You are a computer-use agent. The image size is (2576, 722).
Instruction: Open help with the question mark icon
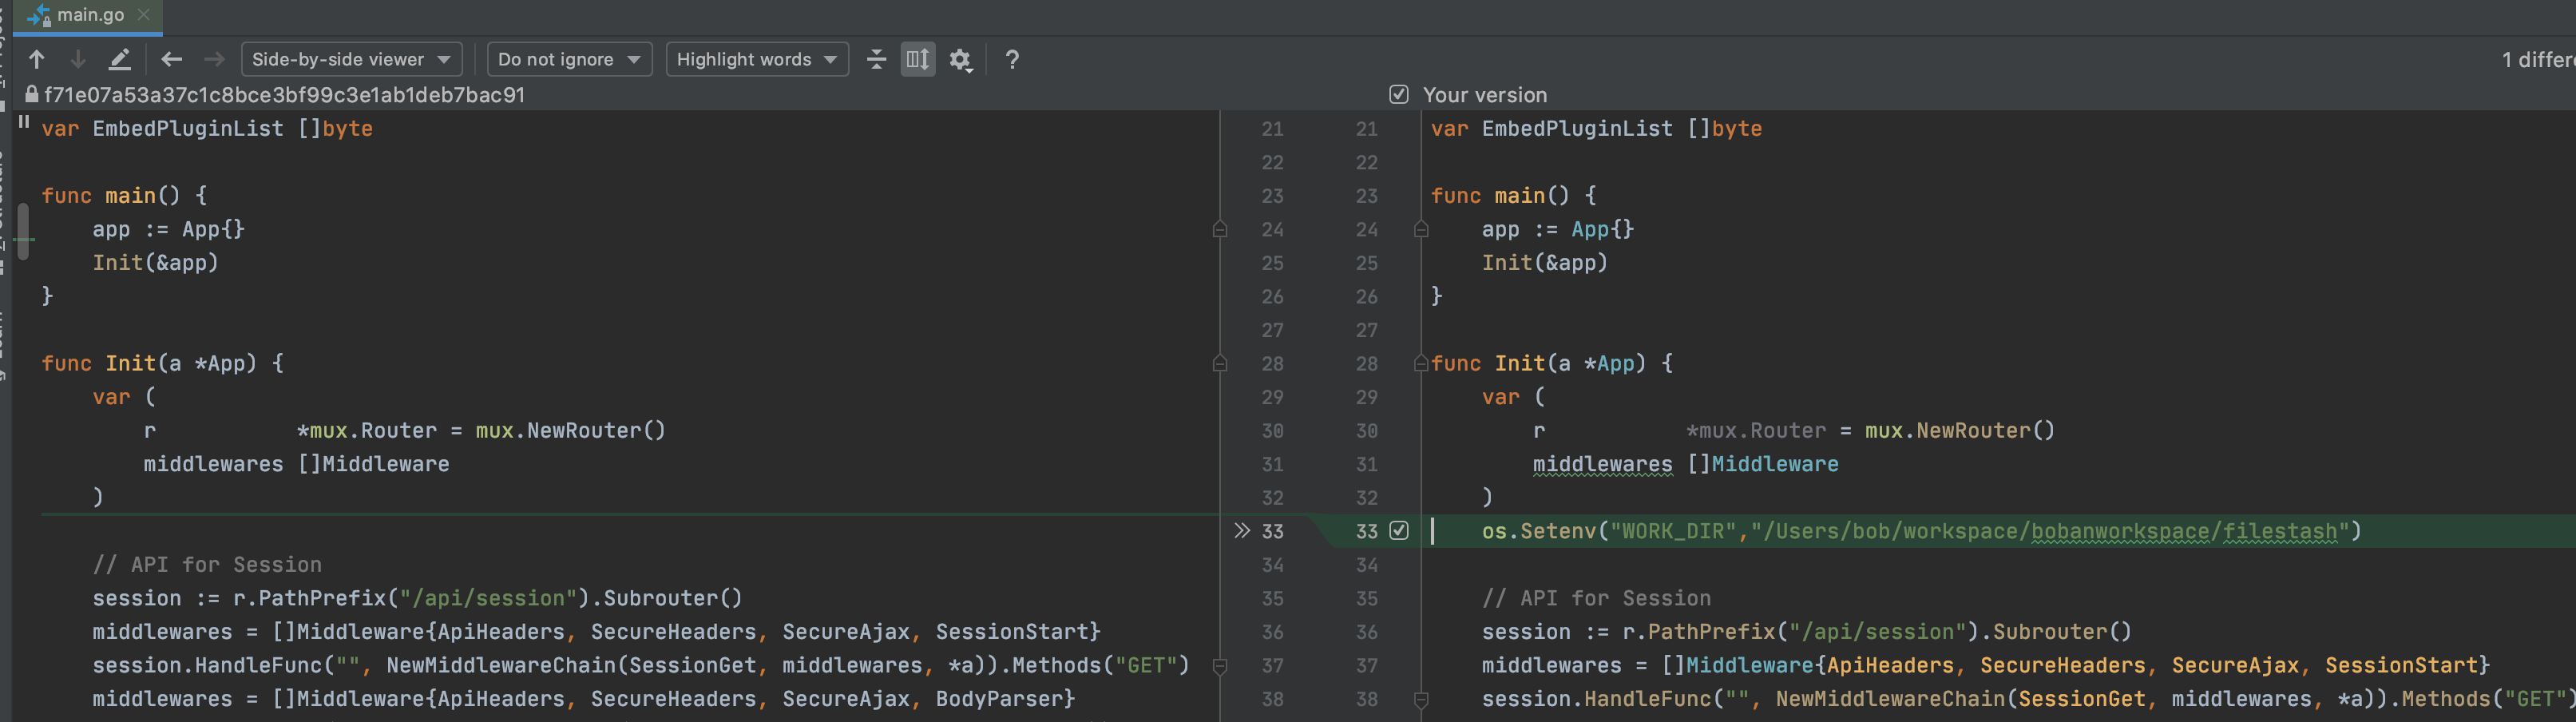click(1012, 59)
